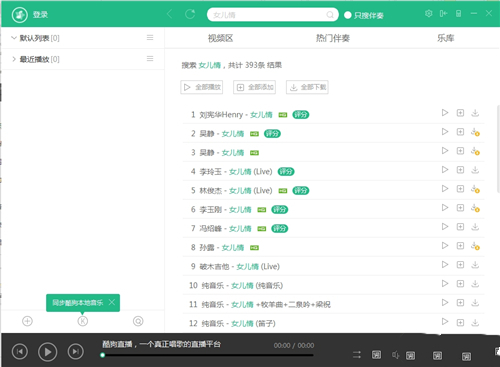
Task: Click the 全部播放 button
Action: (202, 87)
